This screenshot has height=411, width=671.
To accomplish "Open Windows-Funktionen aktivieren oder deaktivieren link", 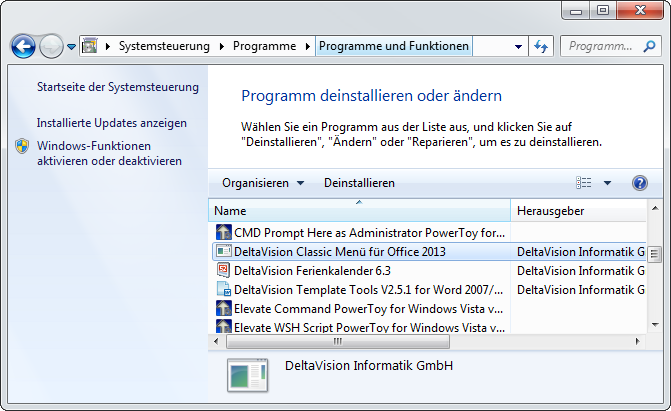I will (109, 153).
